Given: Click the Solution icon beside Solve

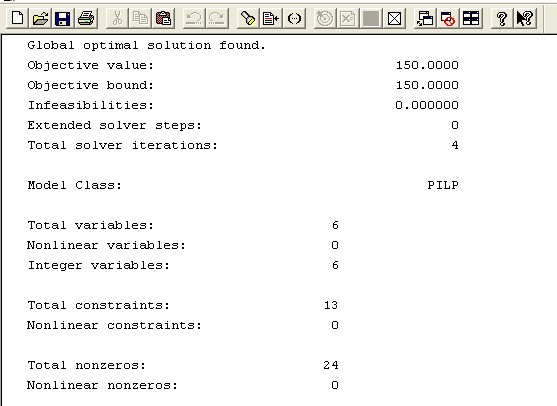Looking at the screenshot, I should click(x=347, y=18).
